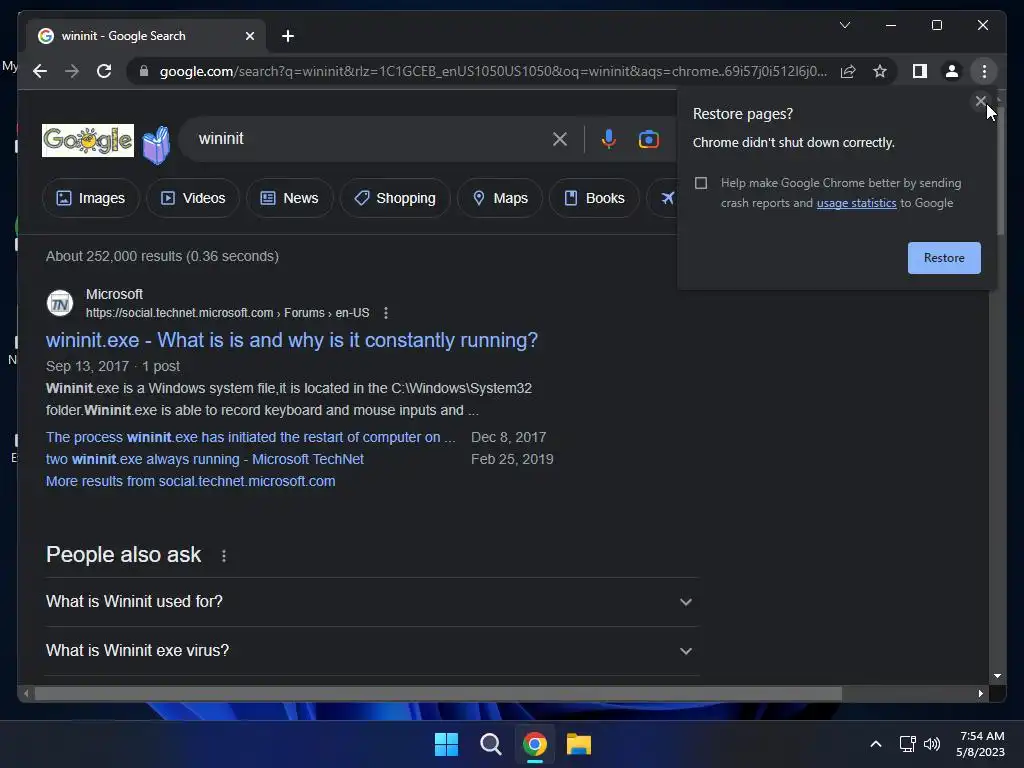Click the browser forward arrow
The width and height of the screenshot is (1024, 768).
click(72, 71)
